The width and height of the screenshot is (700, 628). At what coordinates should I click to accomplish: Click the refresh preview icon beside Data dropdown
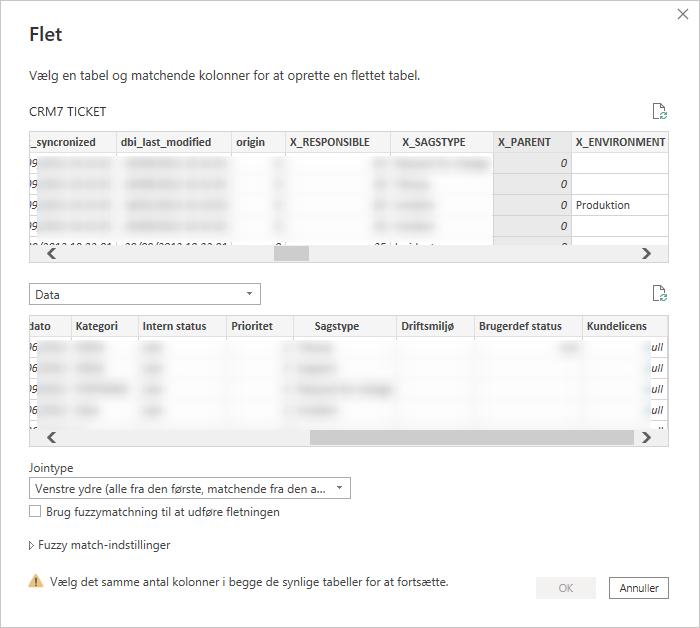(659, 293)
